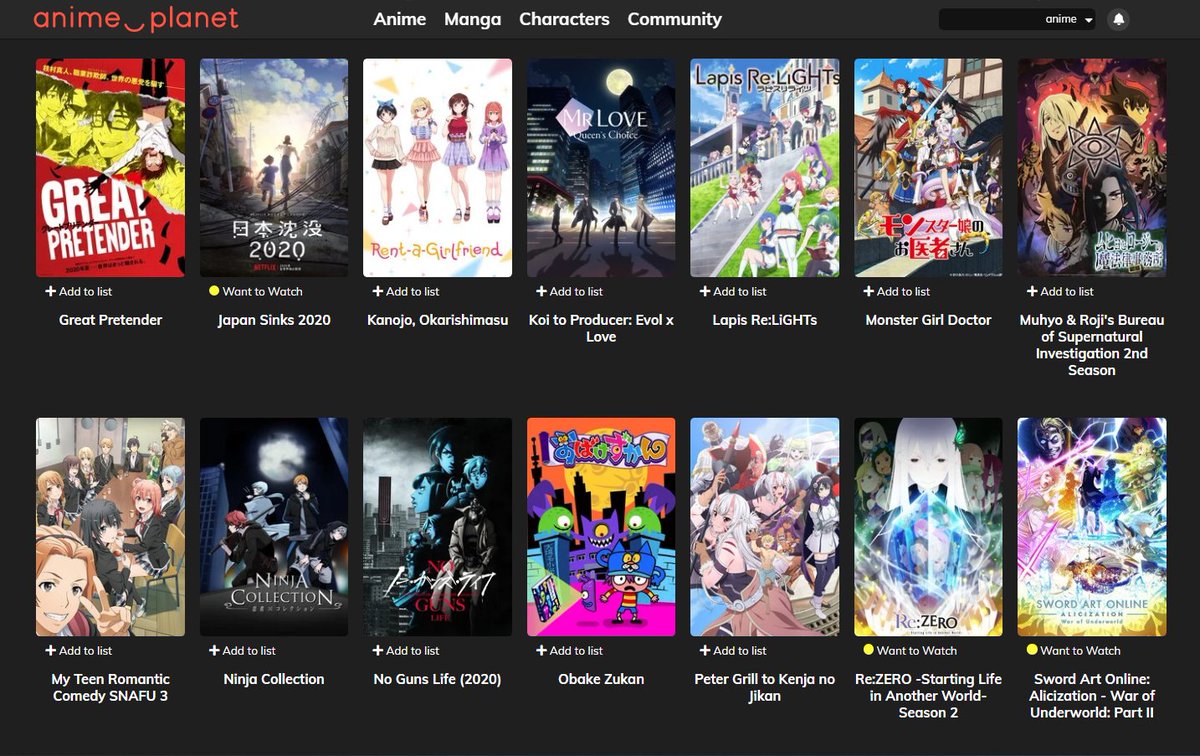Image resolution: width=1200 pixels, height=756 pixels.
Task: Add Kanojo, Okarishimasu to list
Action: (405, 291)
